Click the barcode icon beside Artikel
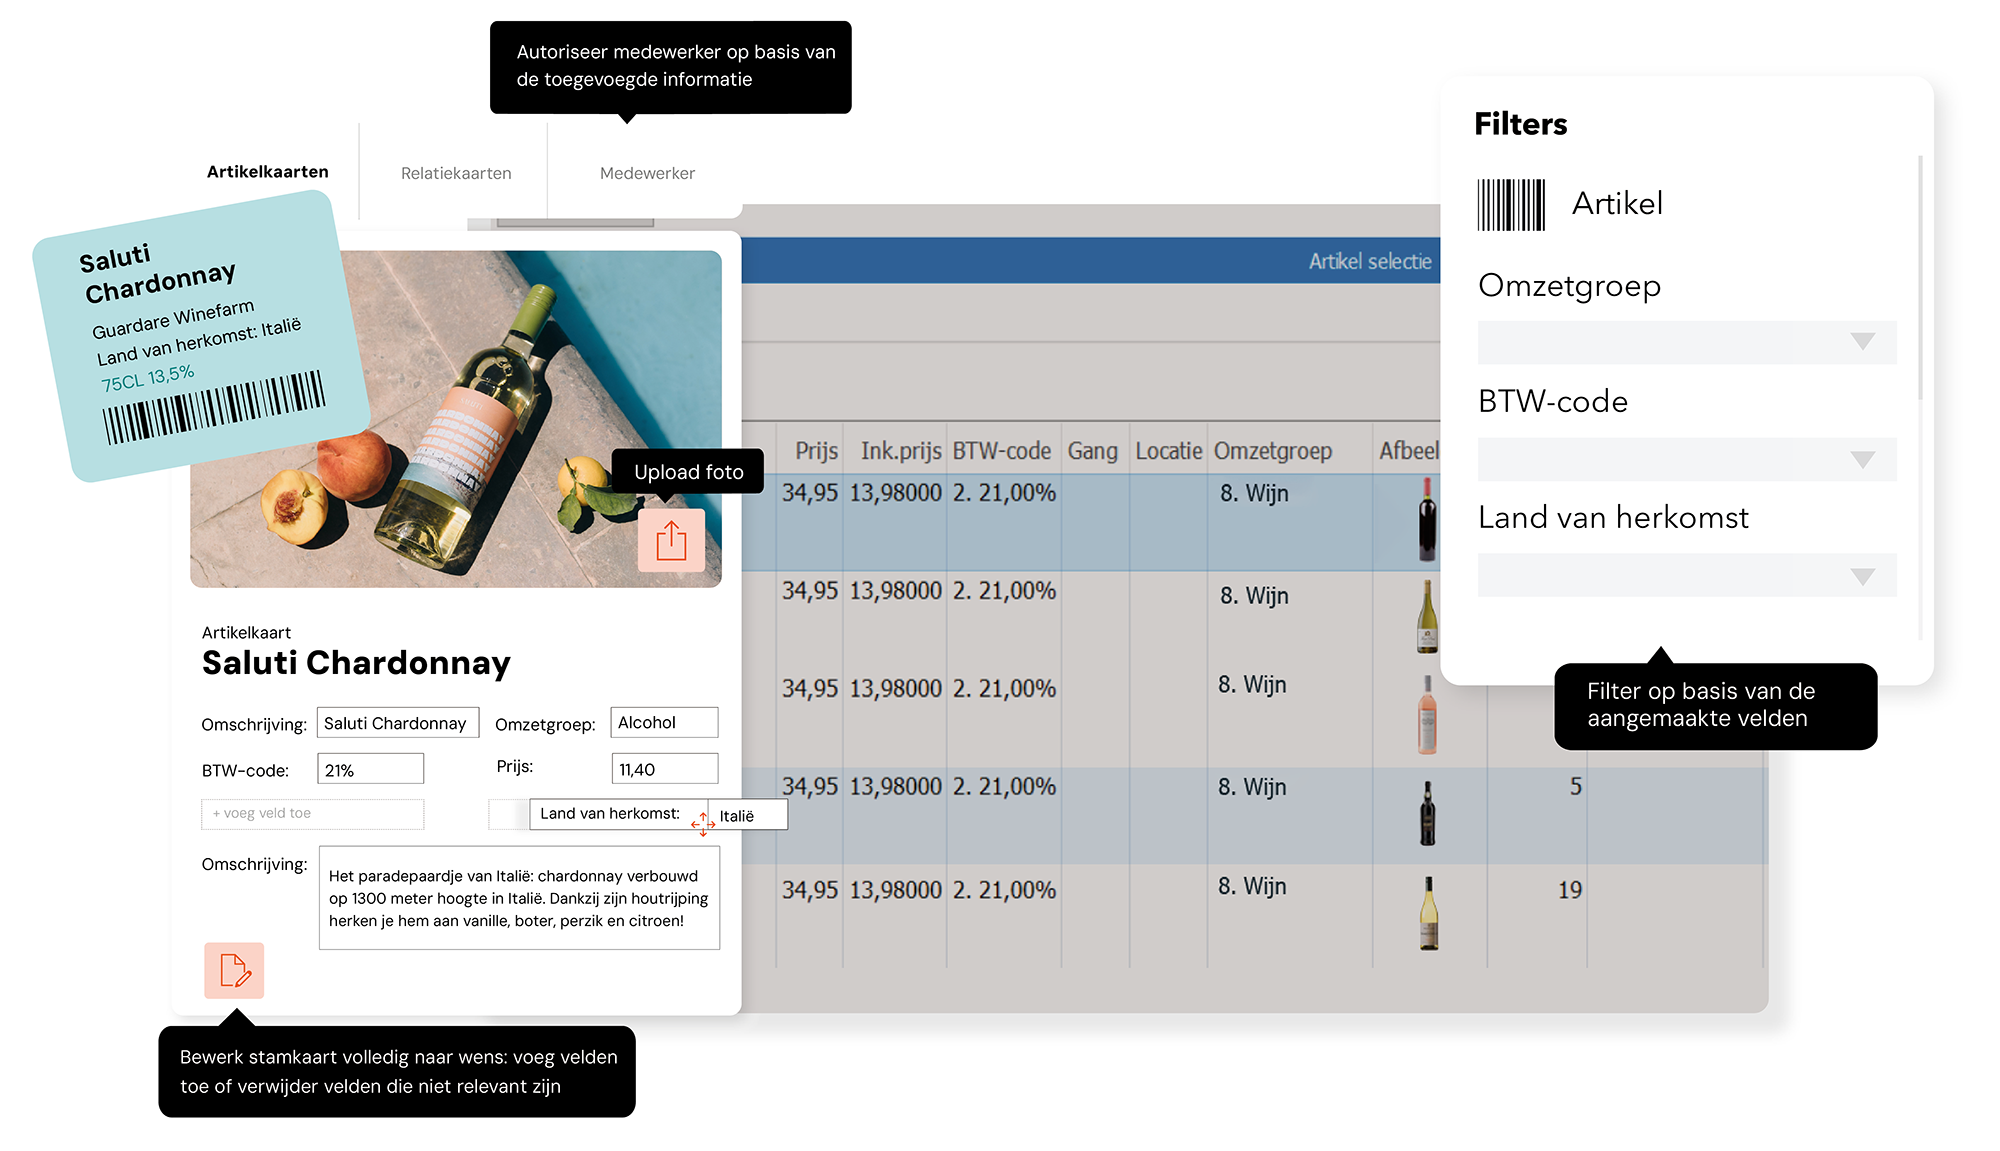The height and width of the screenshot is (1151, 2000). [1511, 205]
